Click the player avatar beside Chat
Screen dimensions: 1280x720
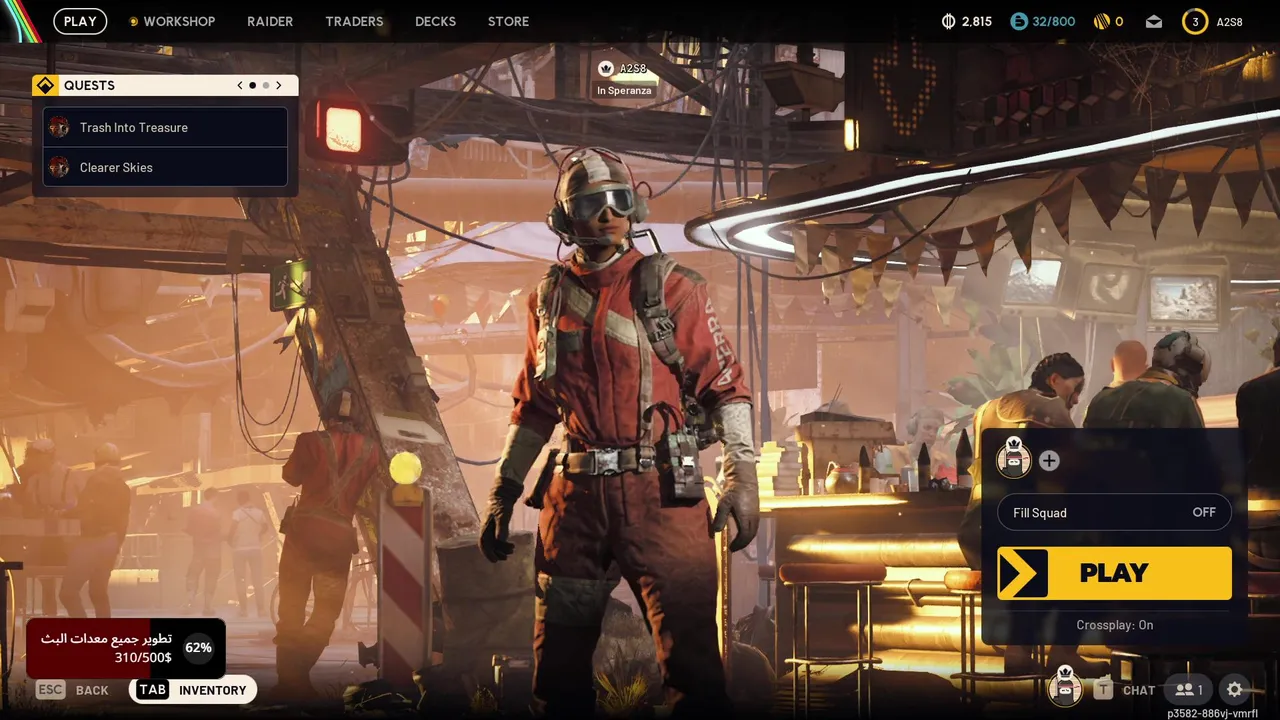pos(1065,687)
